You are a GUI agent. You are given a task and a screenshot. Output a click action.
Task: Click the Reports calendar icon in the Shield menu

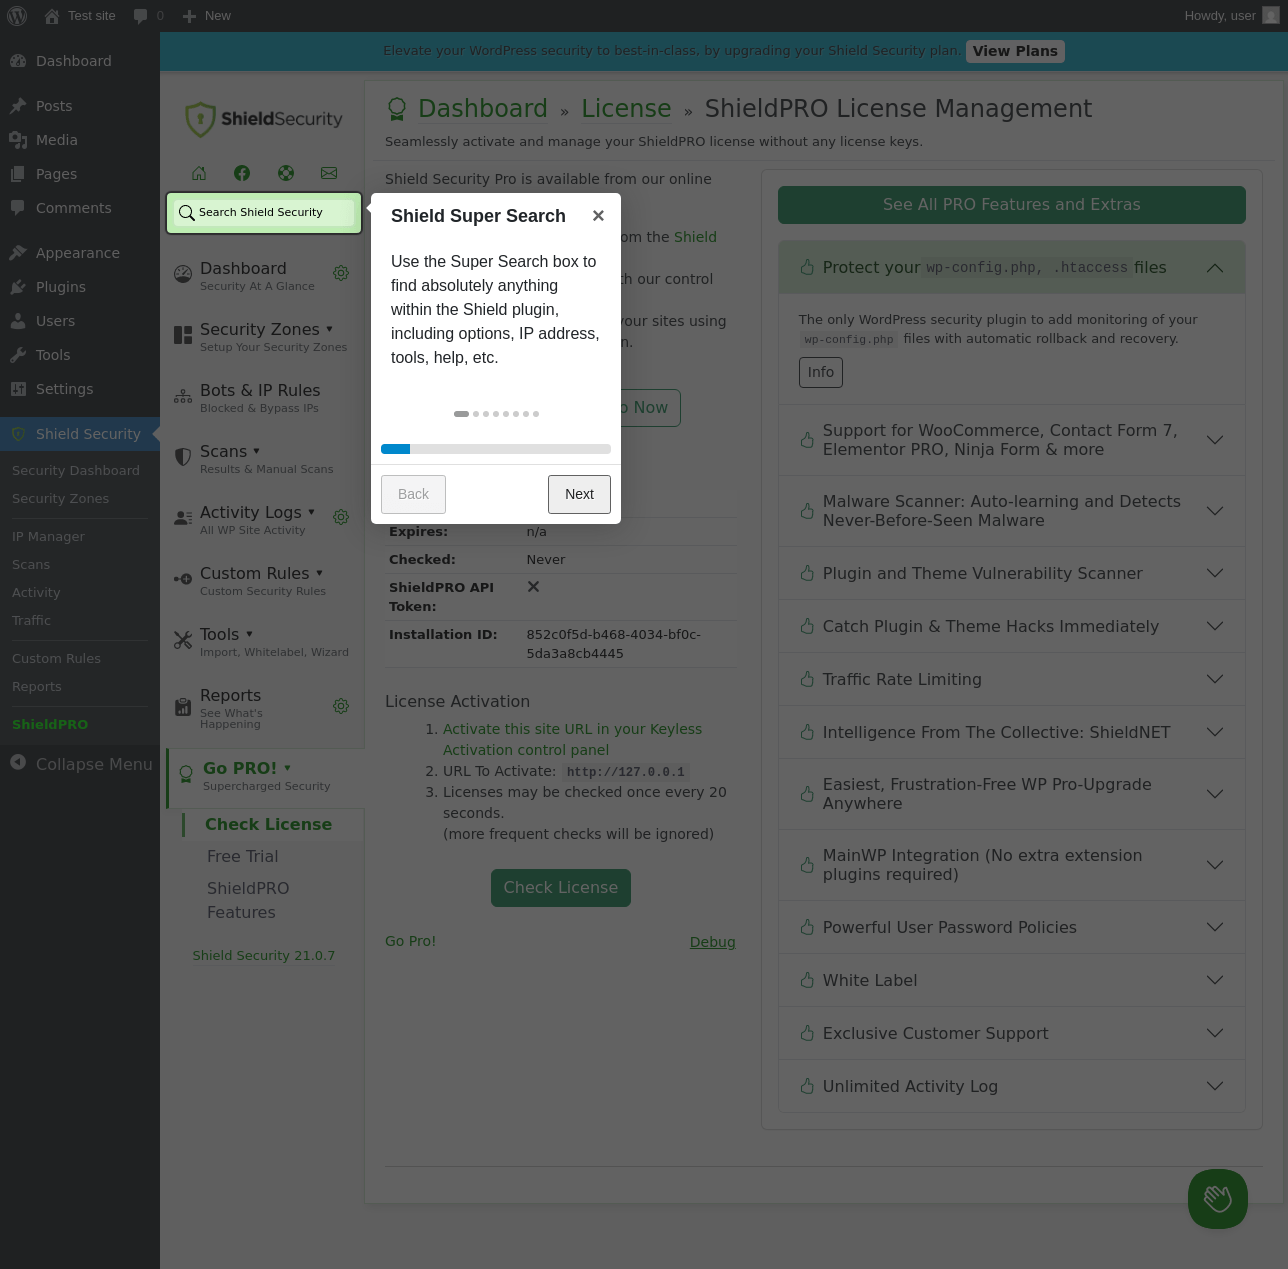183,707
